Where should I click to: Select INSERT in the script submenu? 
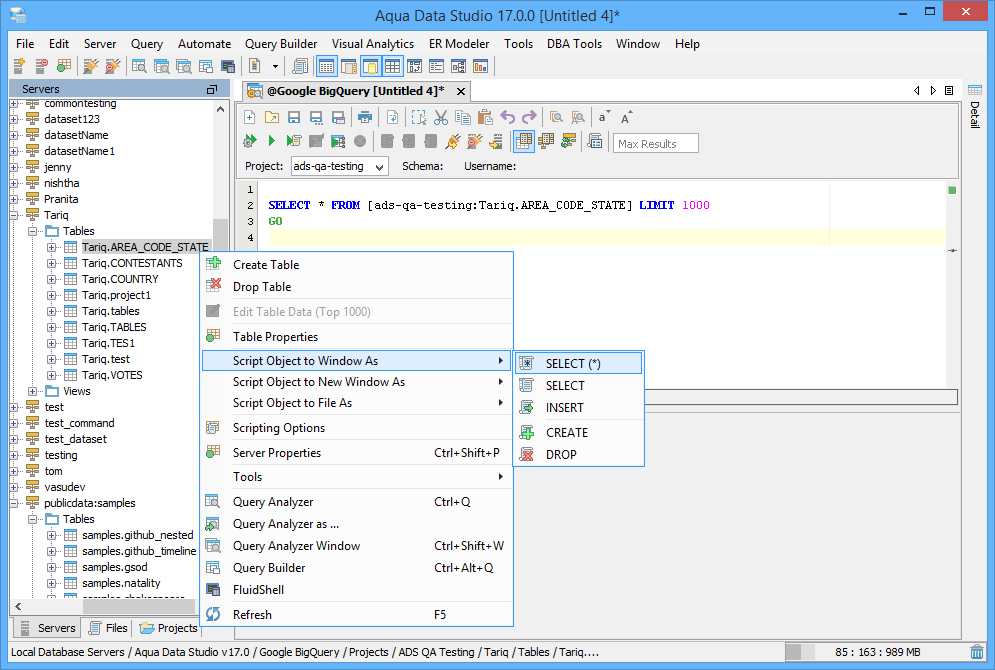(579, 407)
